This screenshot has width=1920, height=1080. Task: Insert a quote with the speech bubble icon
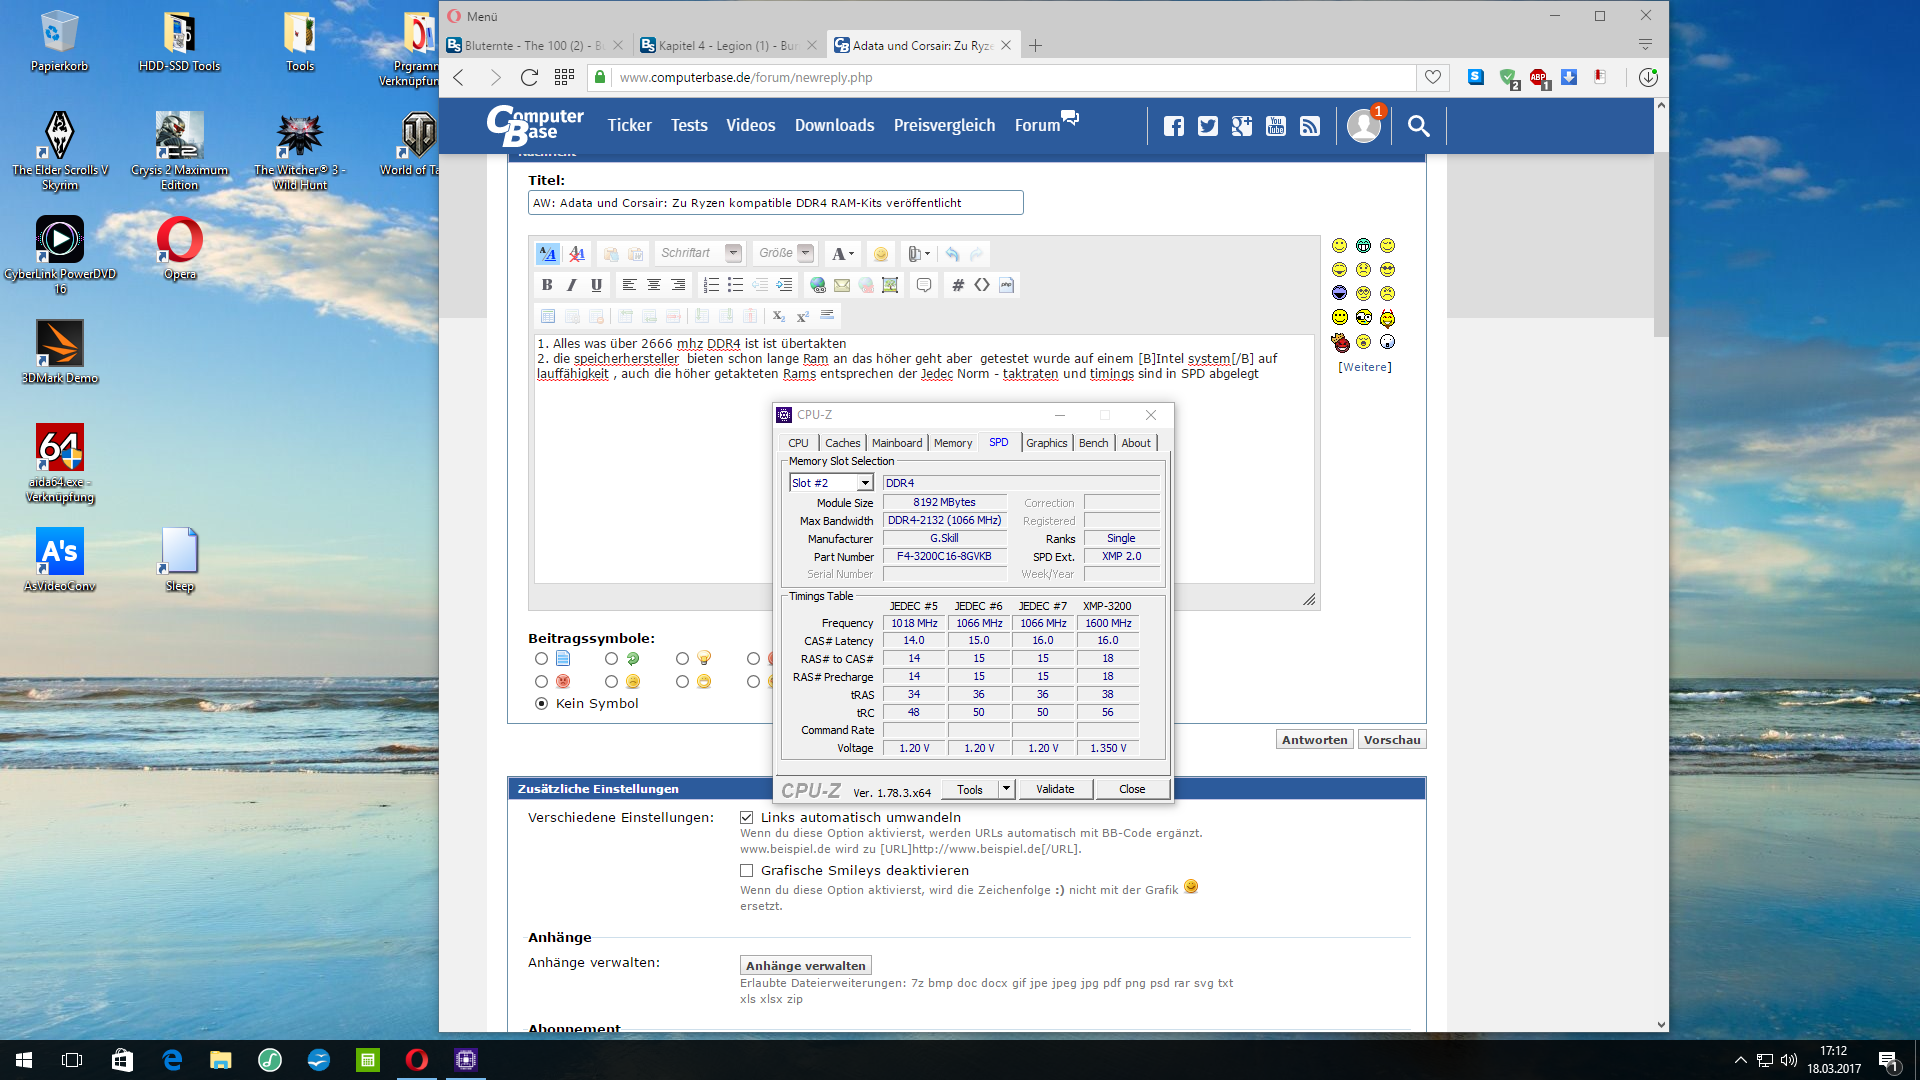click(924, 285)
